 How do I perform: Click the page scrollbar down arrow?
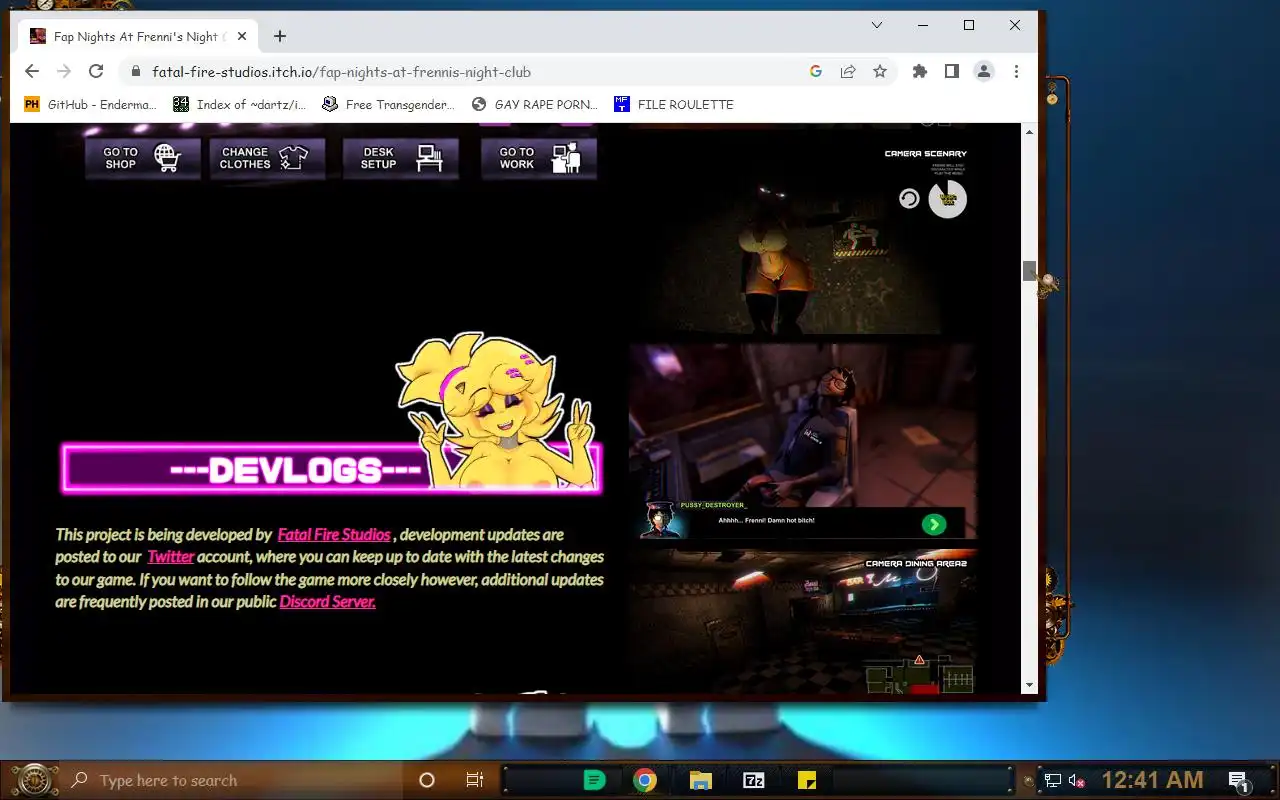point(1029,686)
